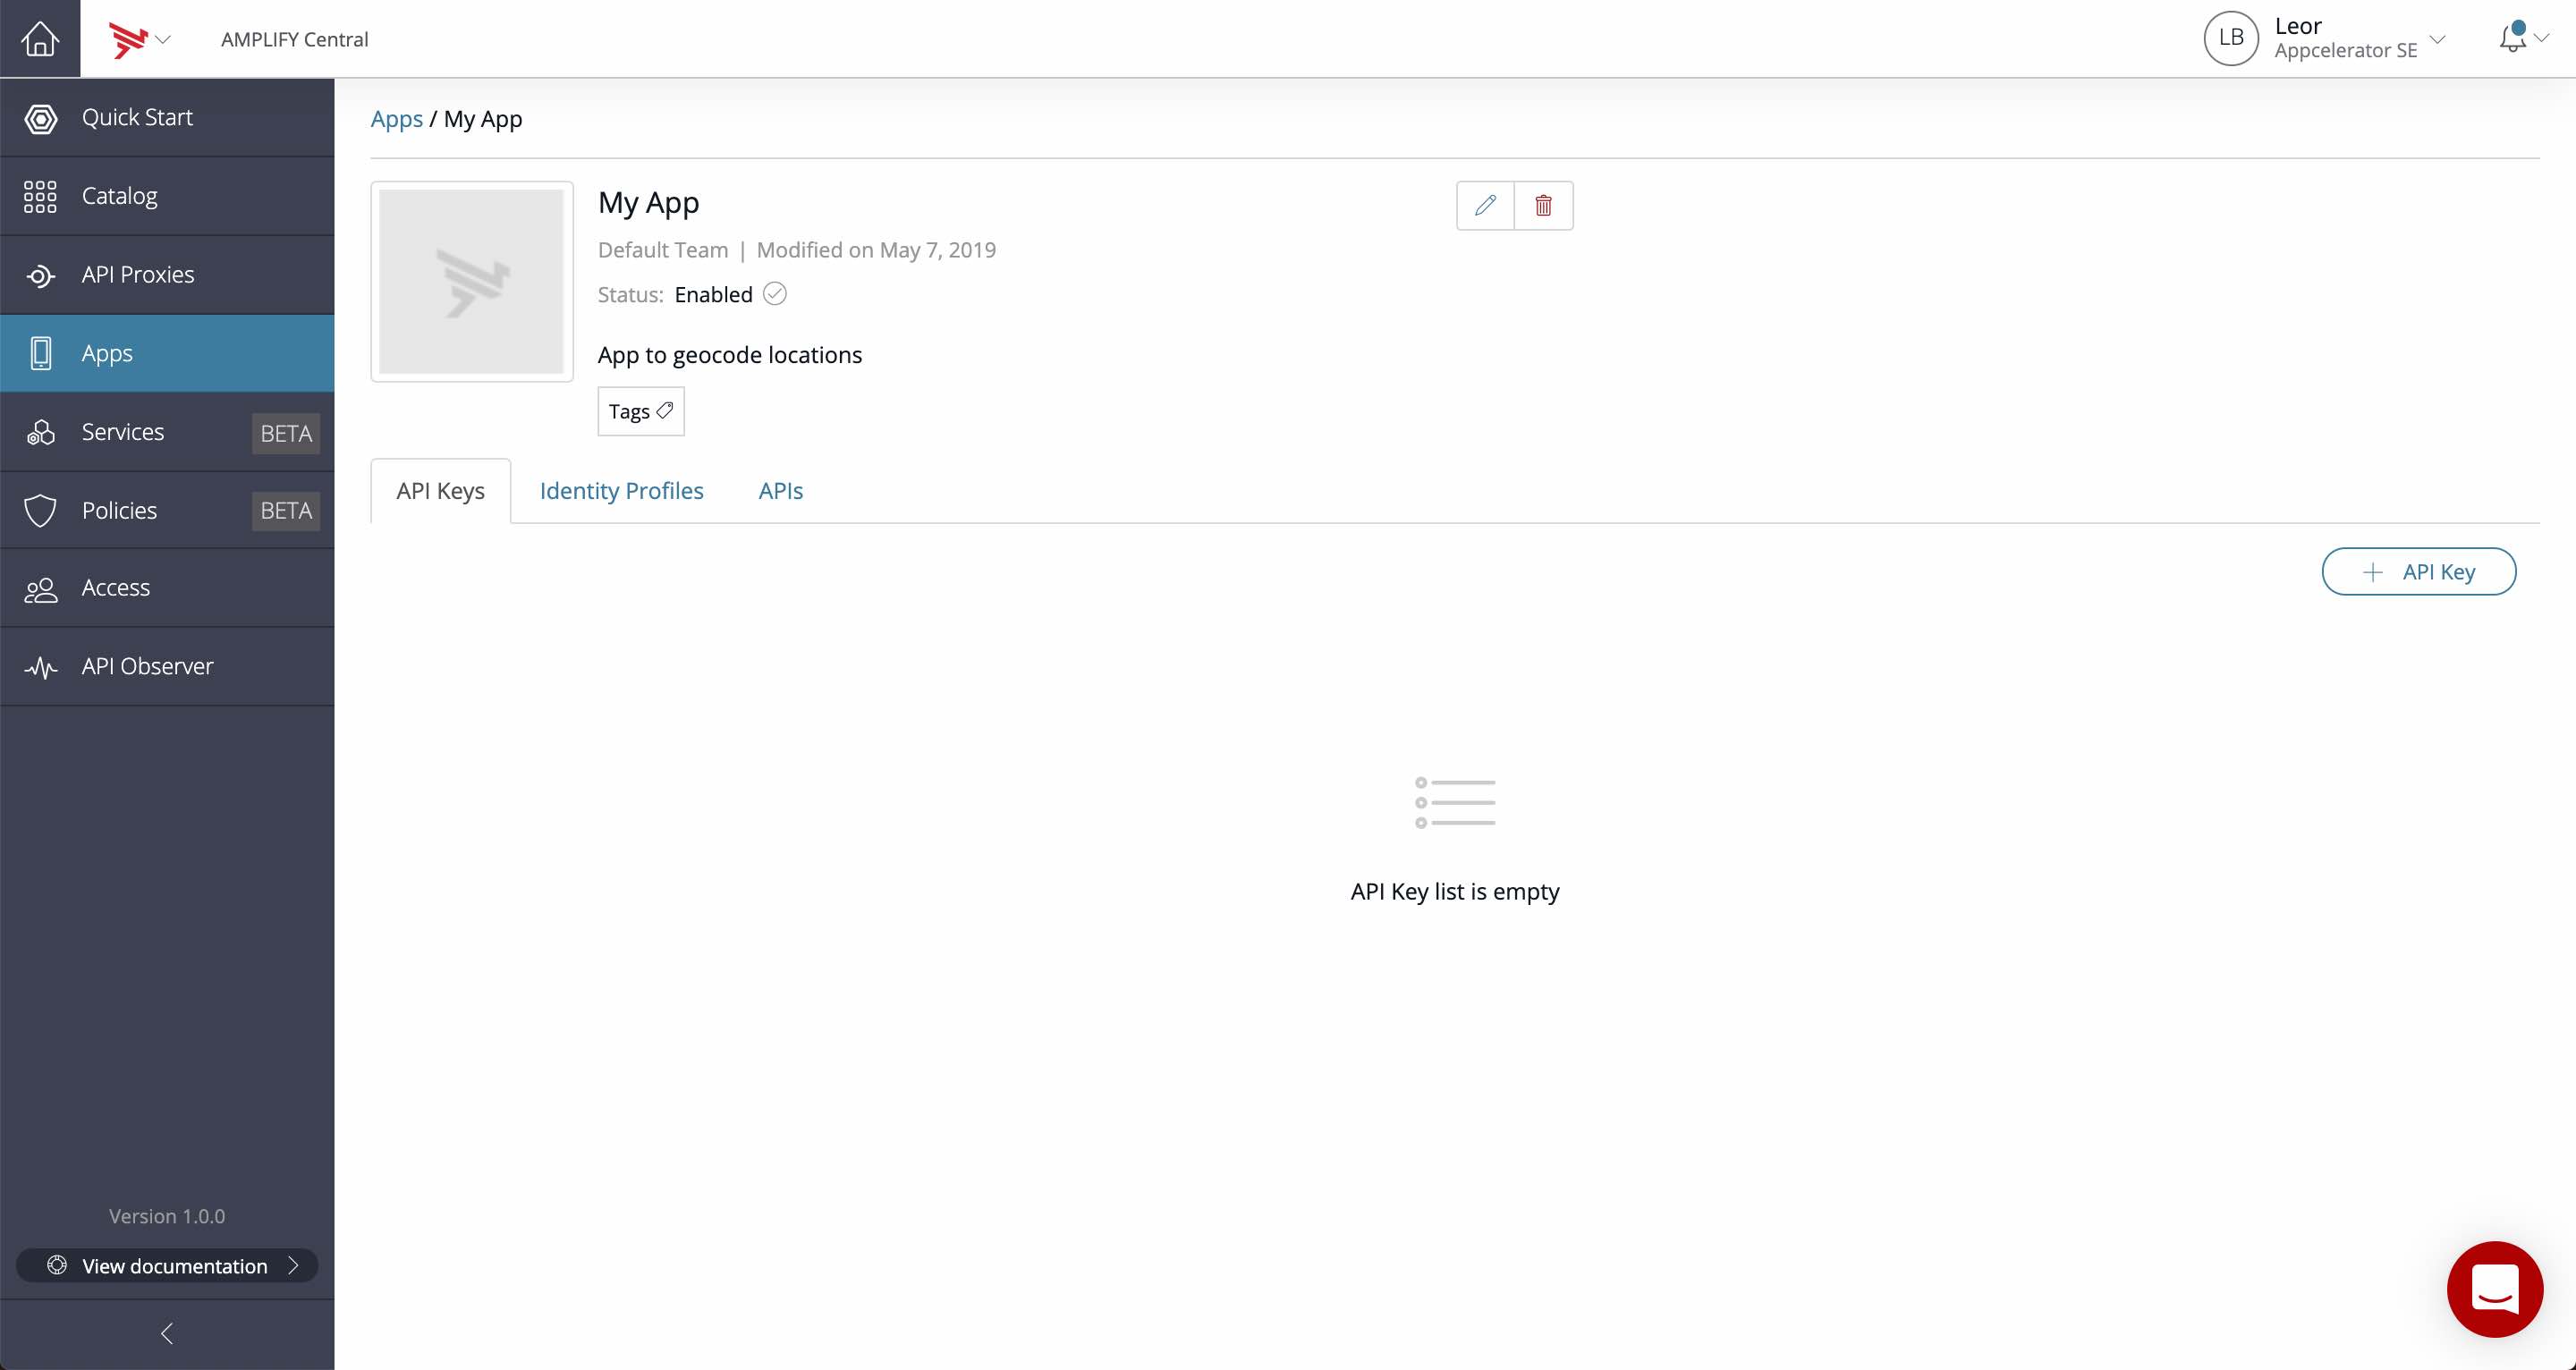This screenshot has height=1370, width=2576.
Task: Click 'API Key list is empty' message
Action: click(x=1455, y=892)
